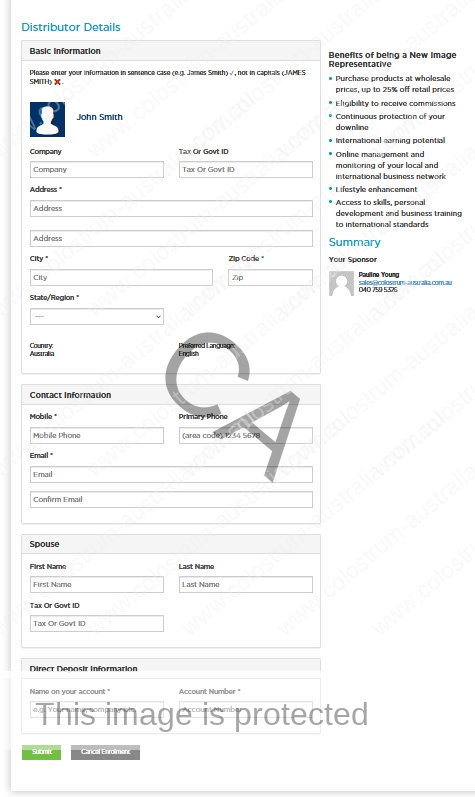Viewport: 475px width, 797px height.
Task: Click the Spouse First Name field
Action: click(x=97, y=585)
